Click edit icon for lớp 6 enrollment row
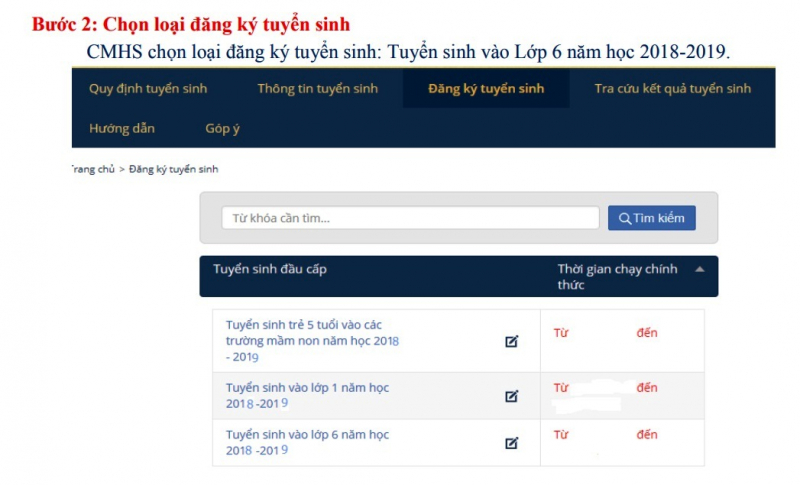This screenshot has width=800, height=485. [511, 443]
